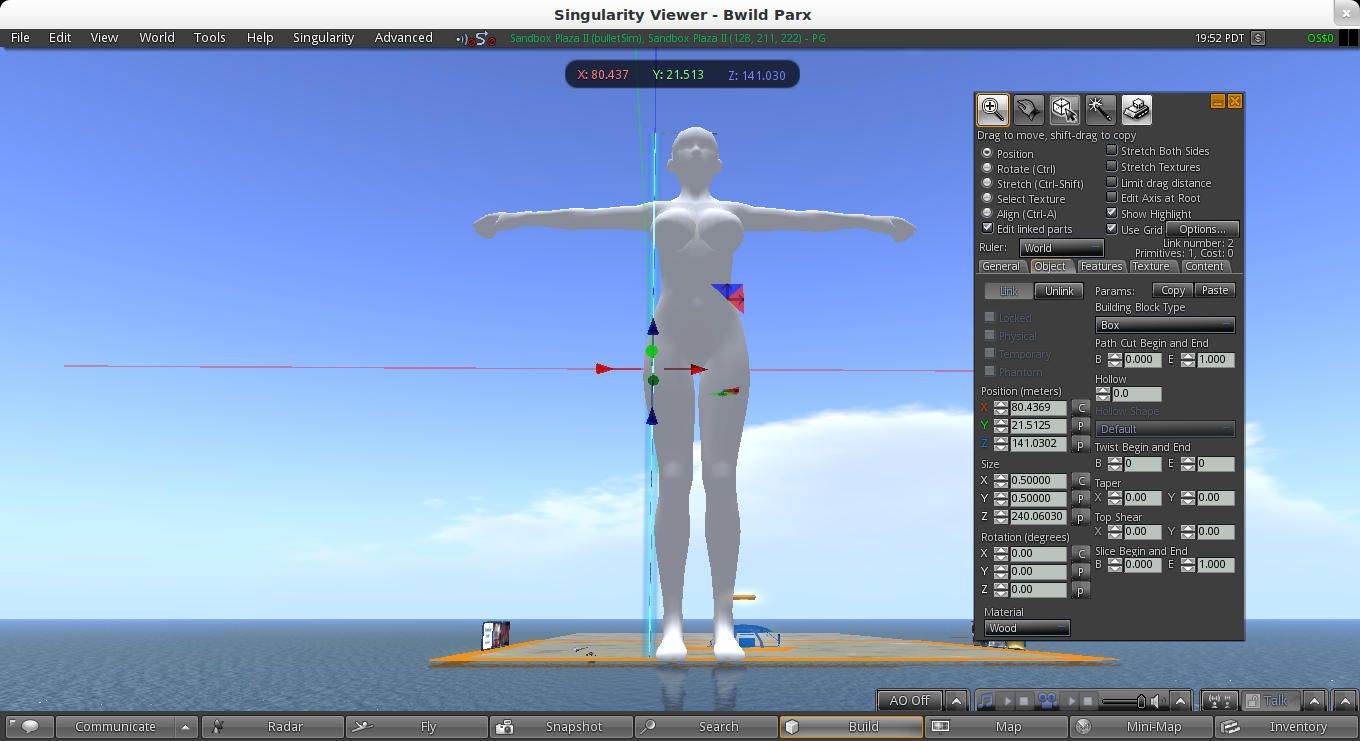Mute audio with the speaker icon
This screenshot has width=1360, height=741.
tap(1155, 701)
